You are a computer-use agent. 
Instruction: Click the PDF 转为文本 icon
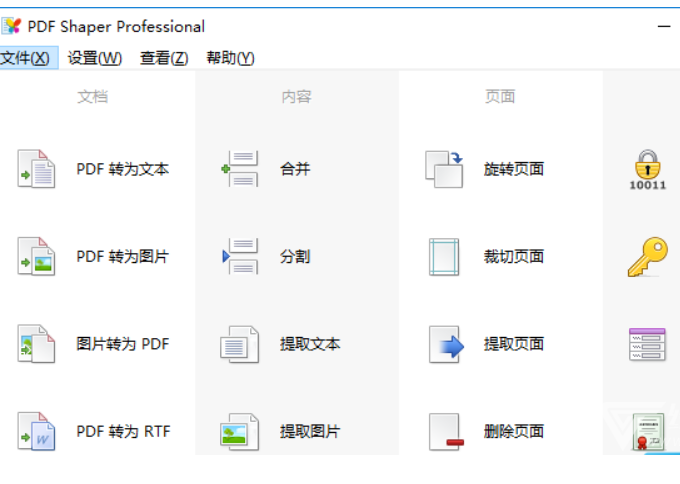36,169
